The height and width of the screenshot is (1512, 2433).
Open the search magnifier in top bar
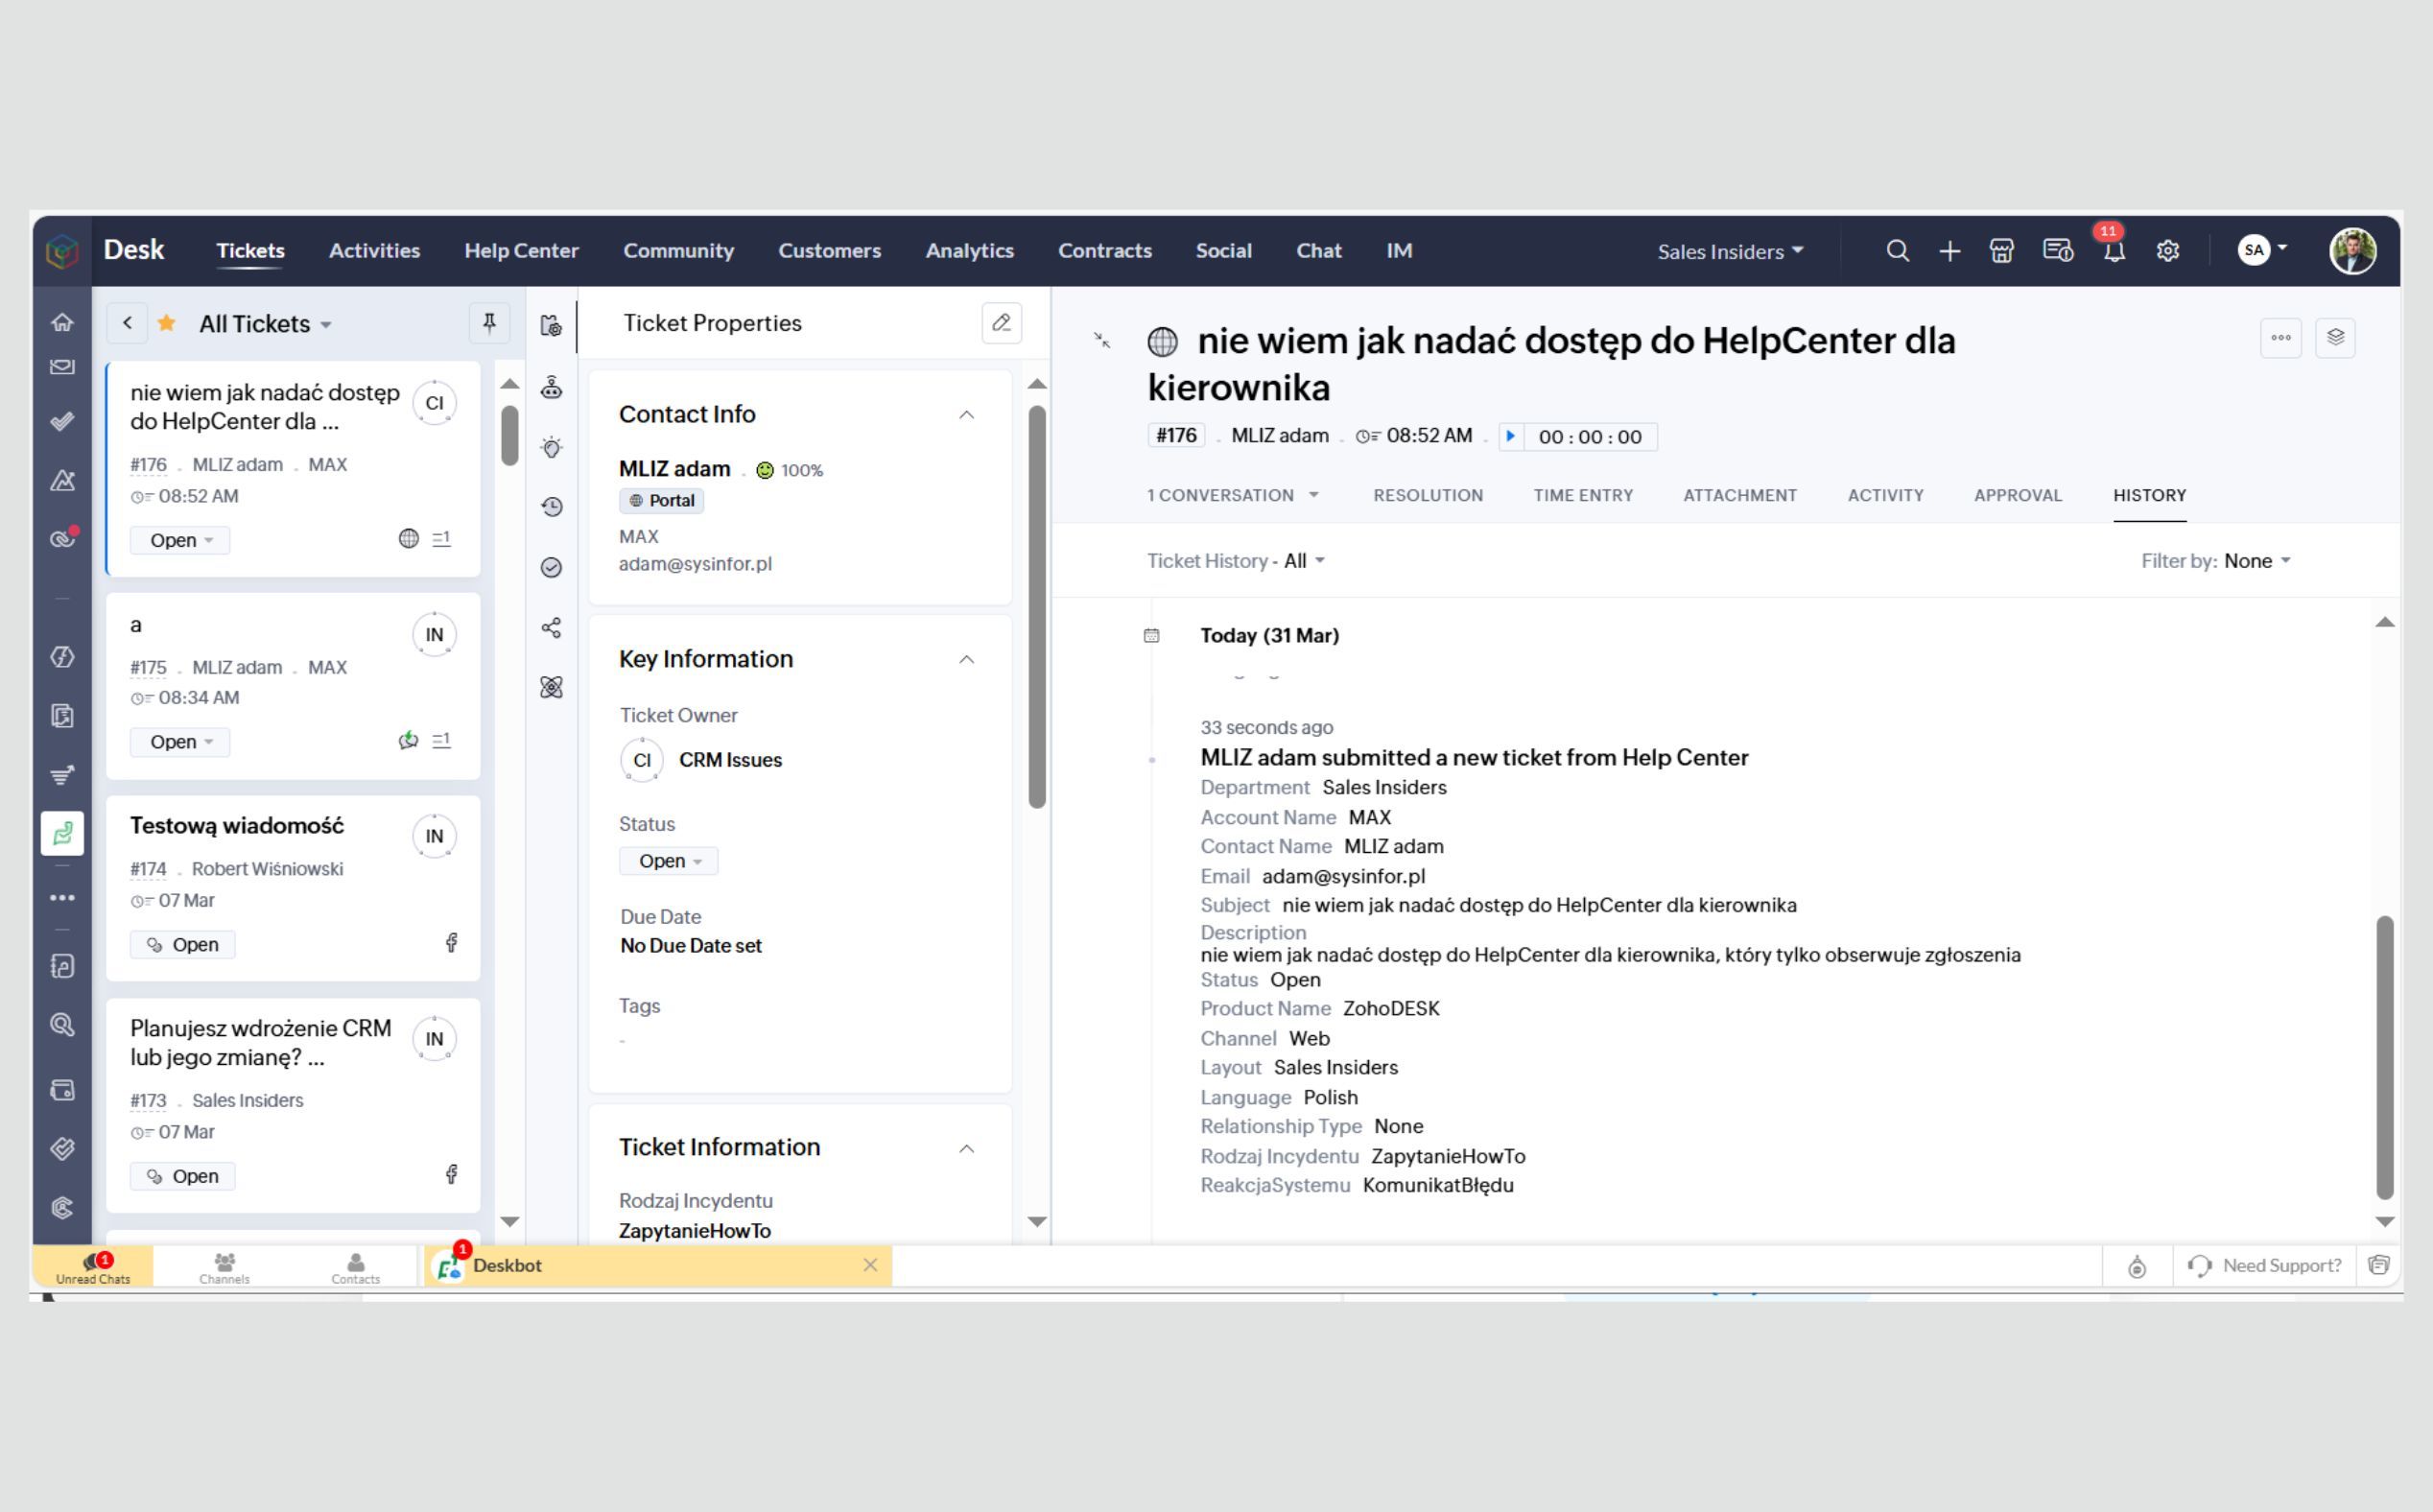1897,251
